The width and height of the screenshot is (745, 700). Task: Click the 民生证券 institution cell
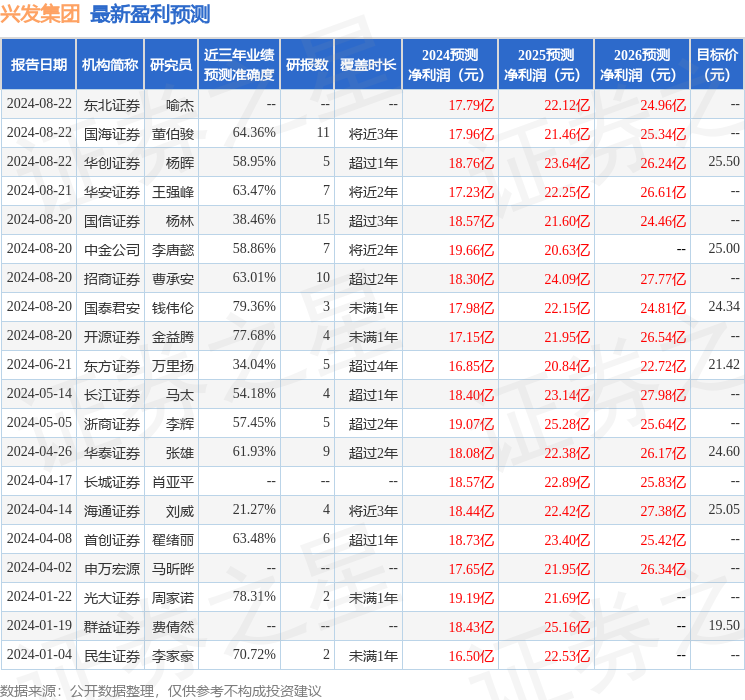pyautogui.click(x=112, y=656)
